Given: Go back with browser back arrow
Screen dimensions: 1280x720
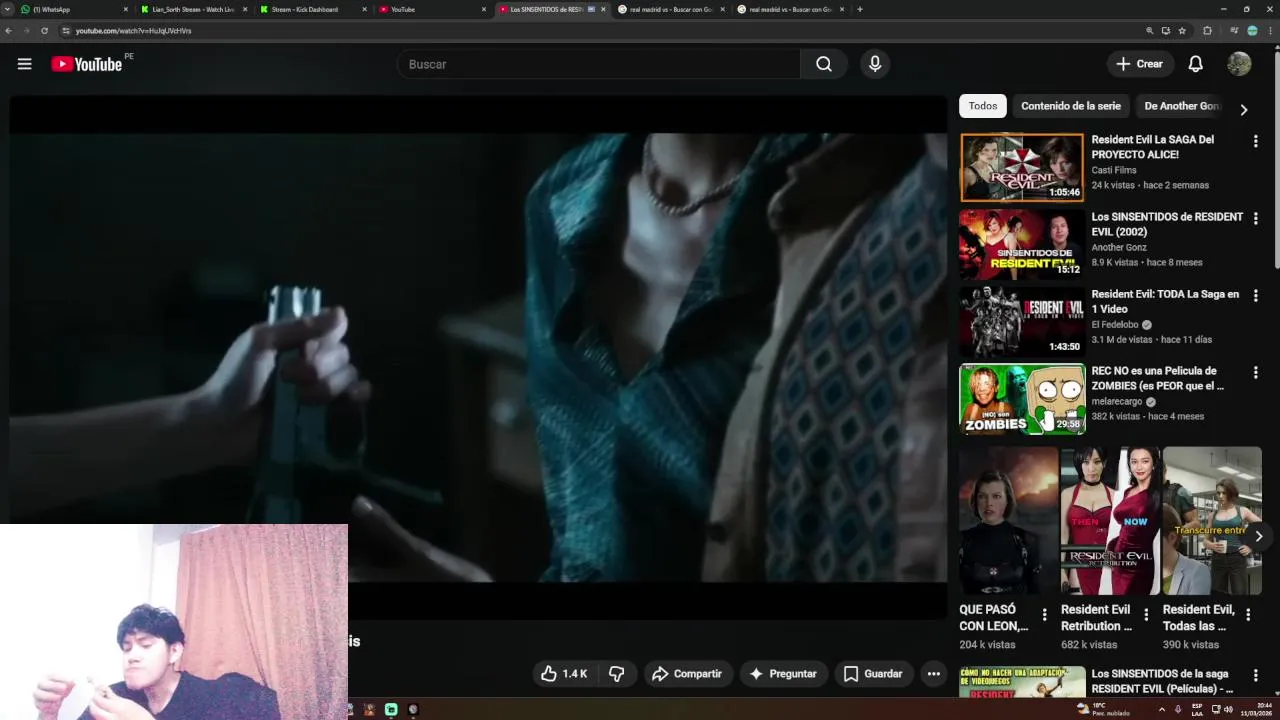Looking at the screenshot, I should click(8, 31).
